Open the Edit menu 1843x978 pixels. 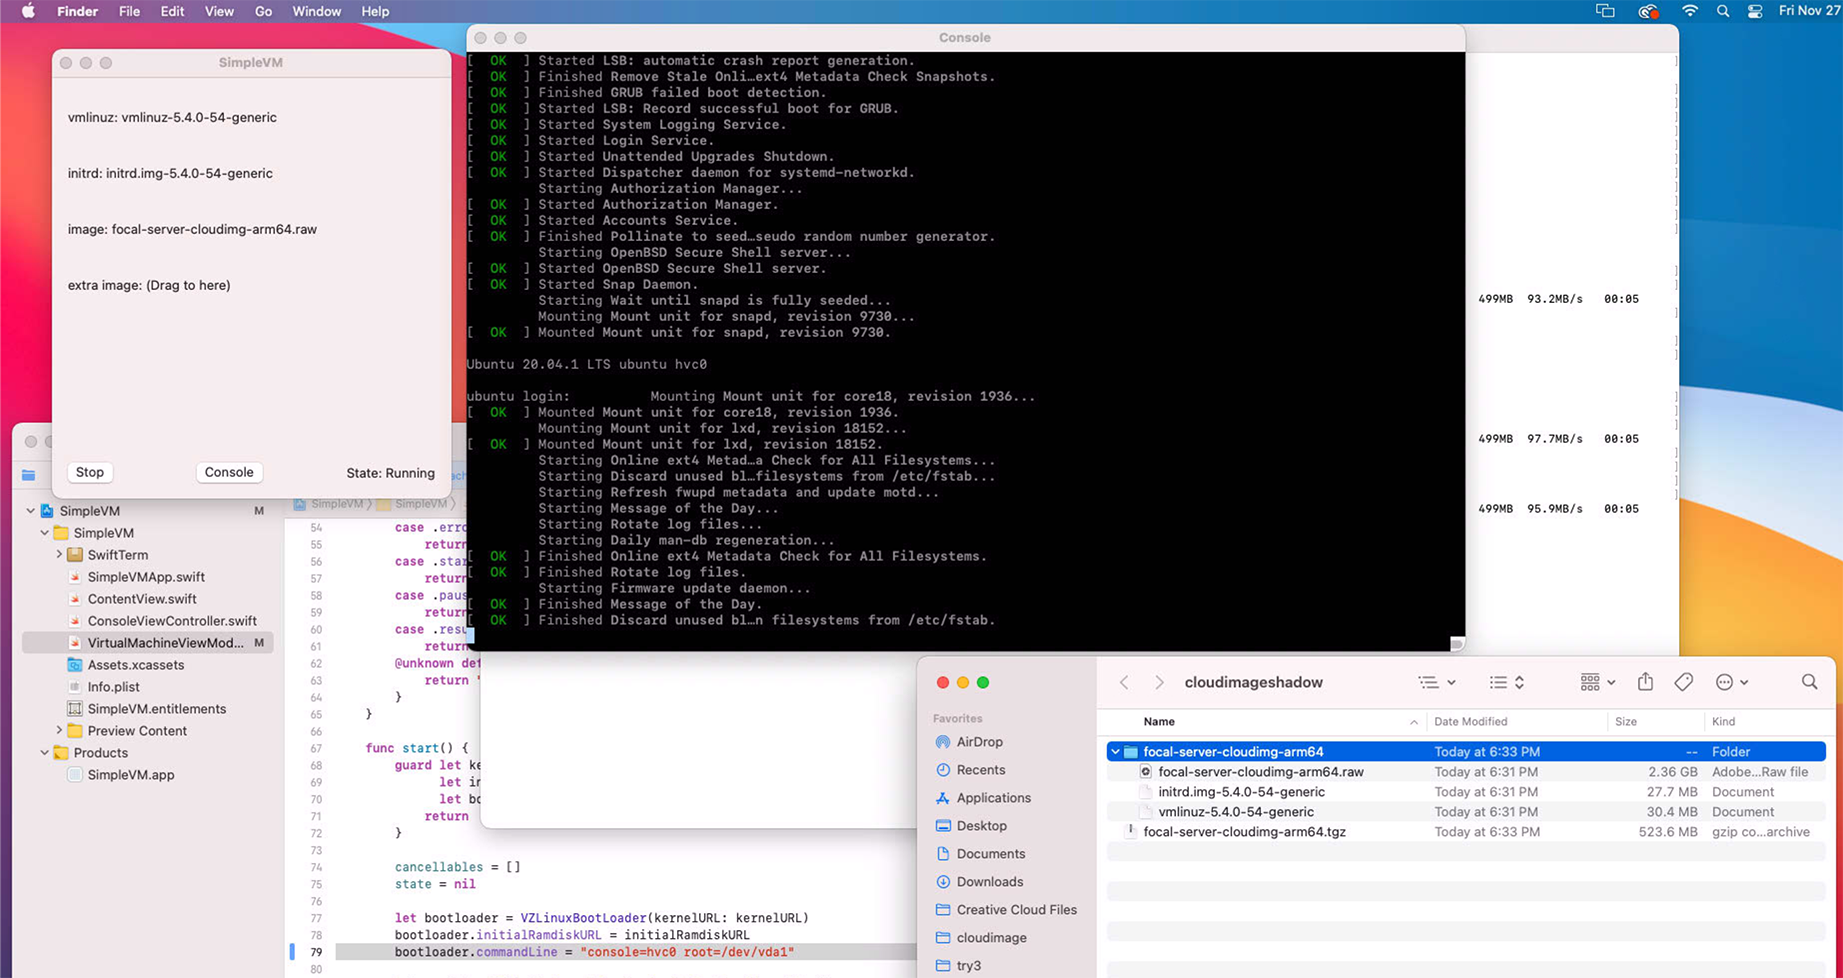(x=172, y=11)
